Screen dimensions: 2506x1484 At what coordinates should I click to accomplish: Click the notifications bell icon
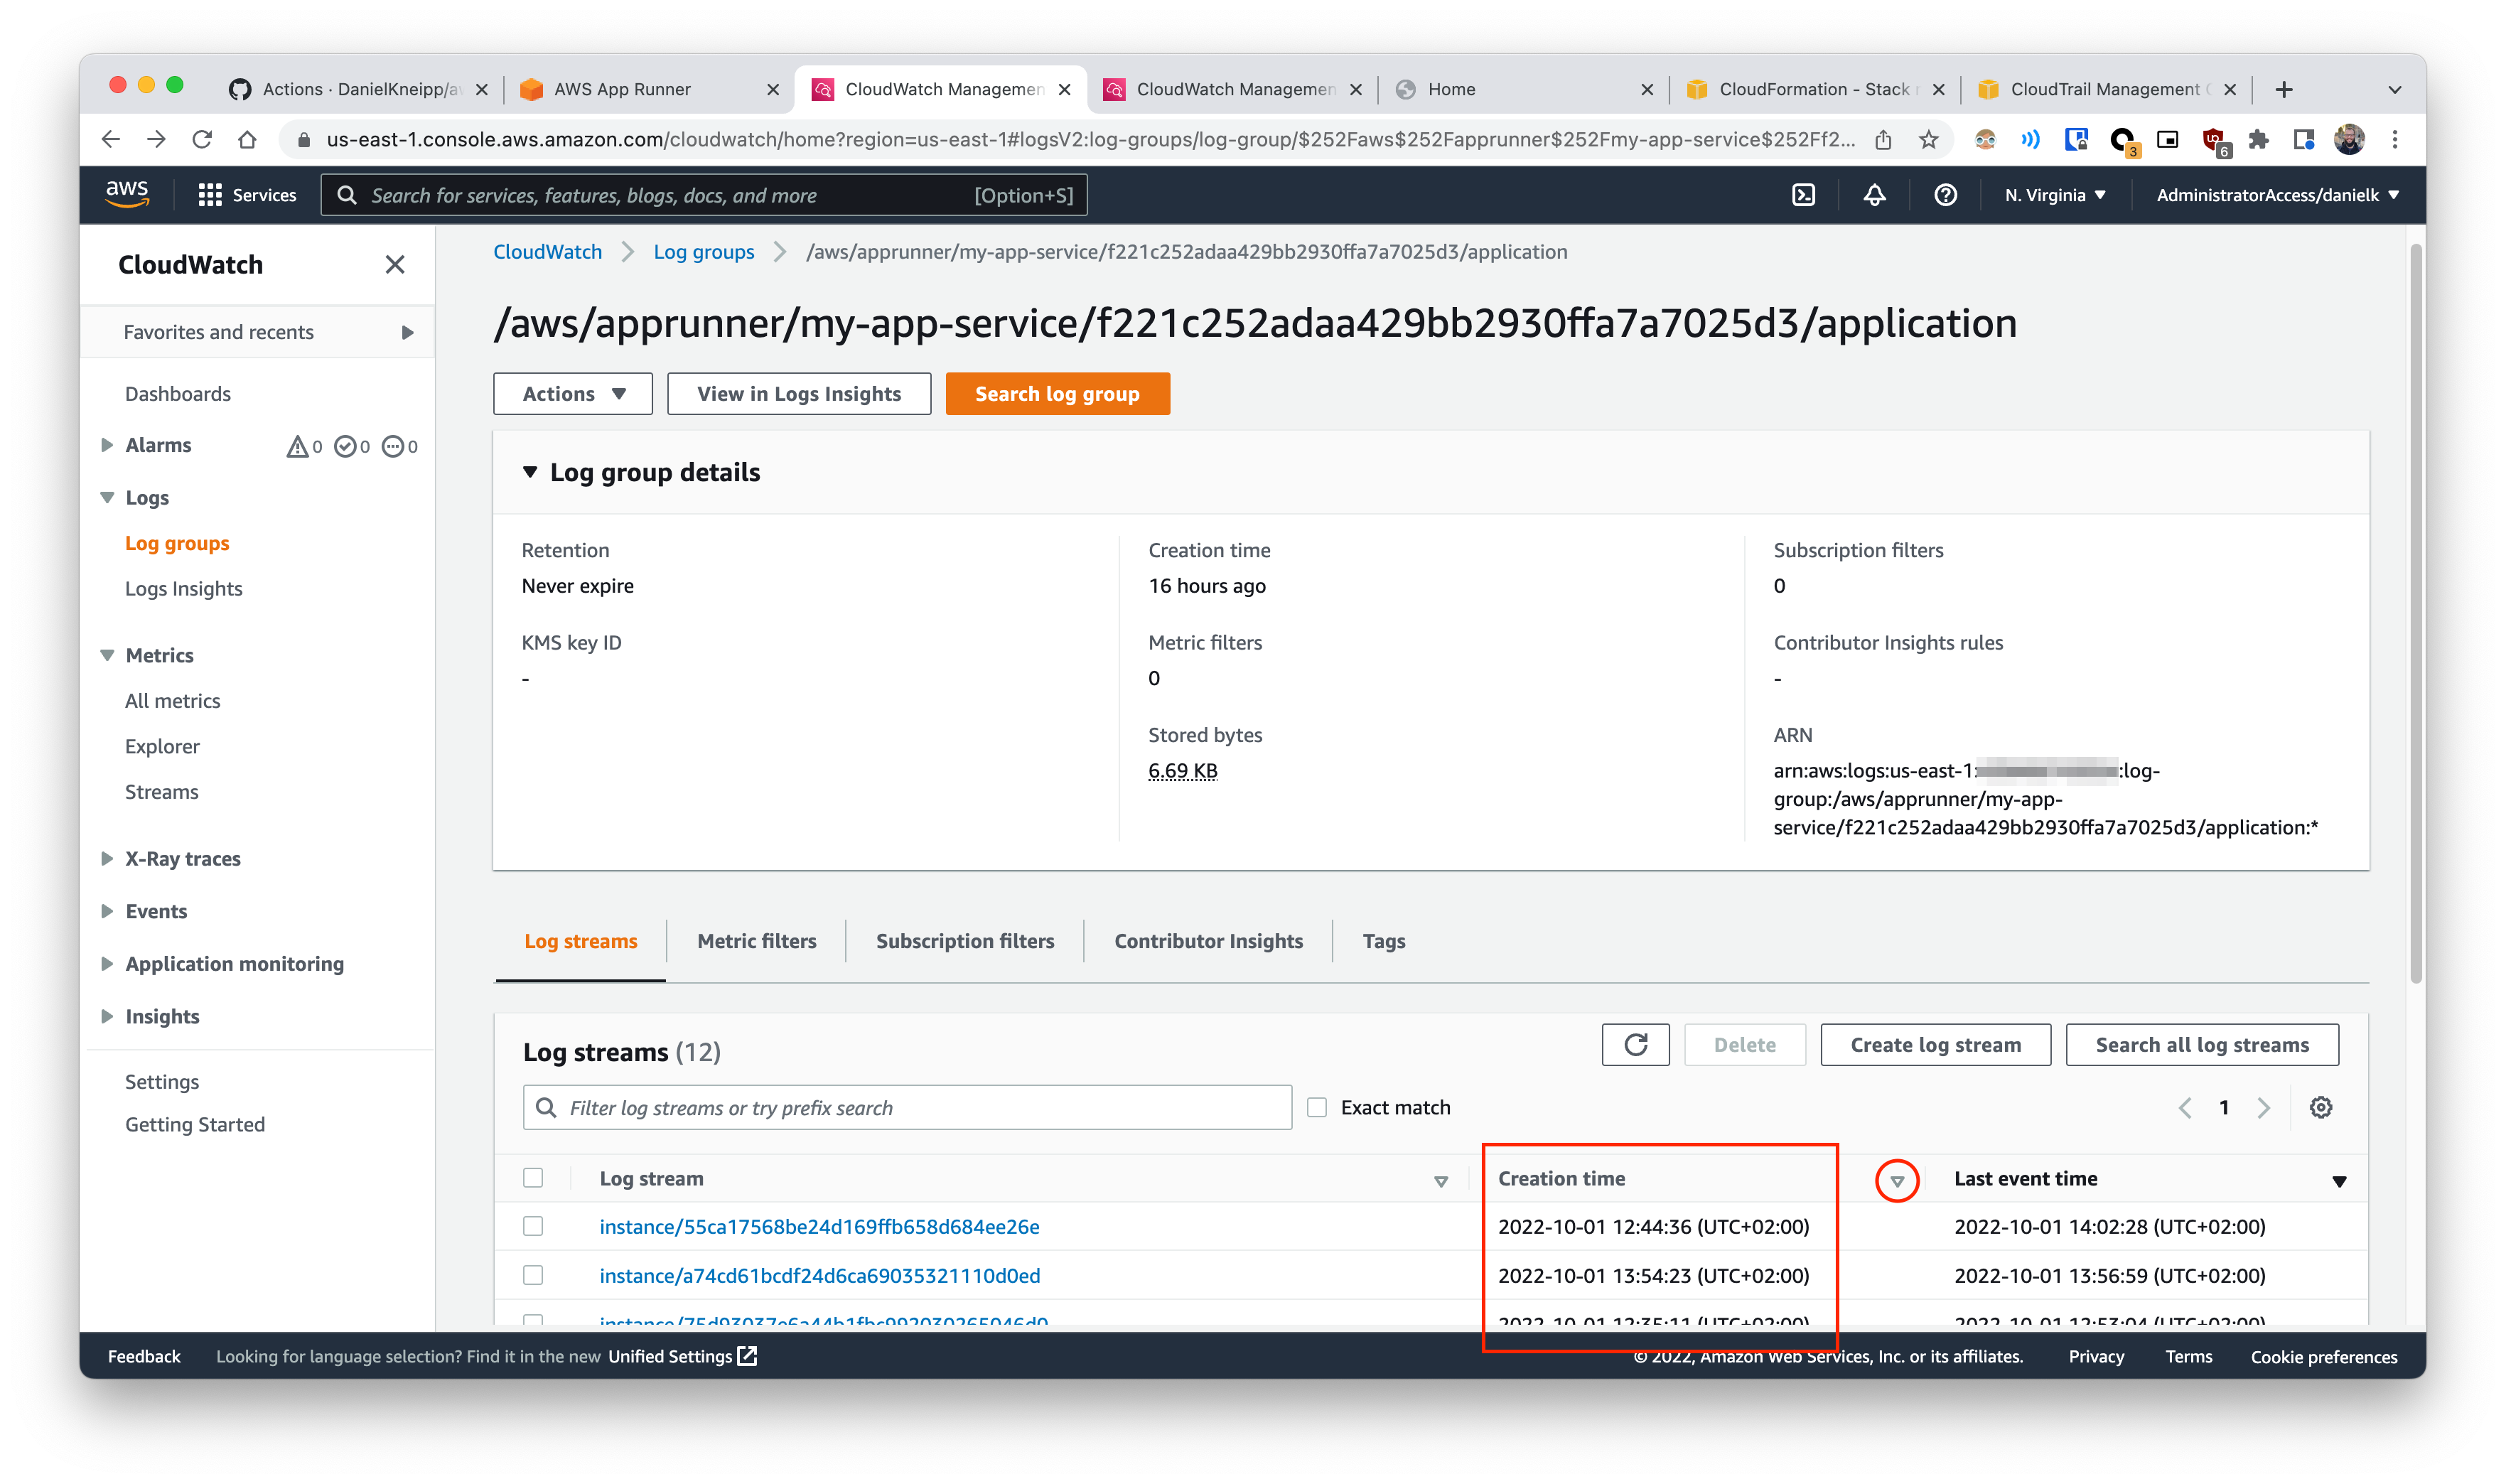pos(1874,195)
